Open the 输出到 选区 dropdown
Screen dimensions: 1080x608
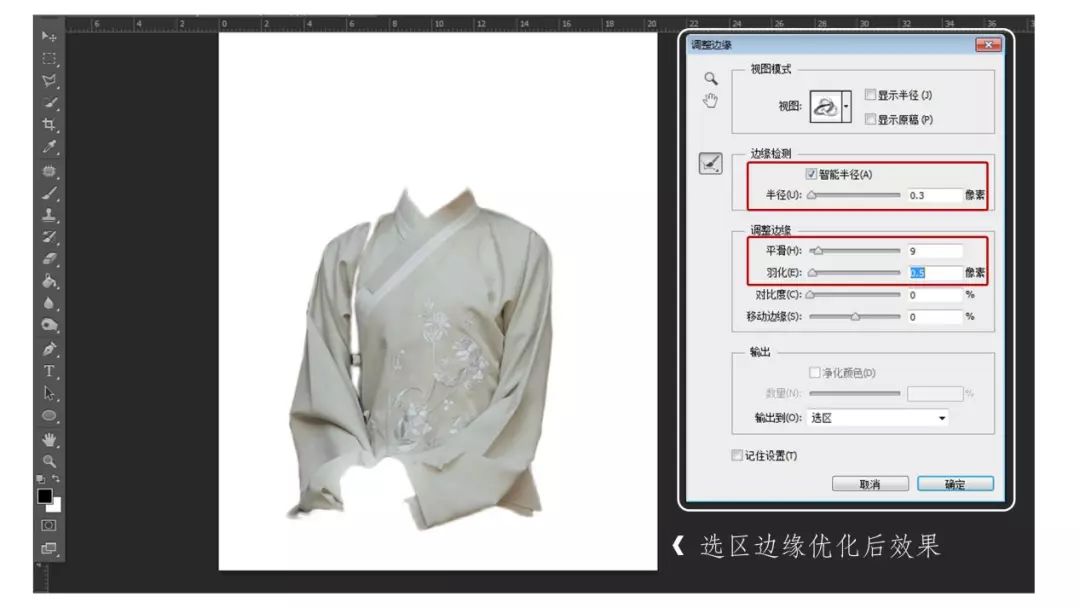878,418
